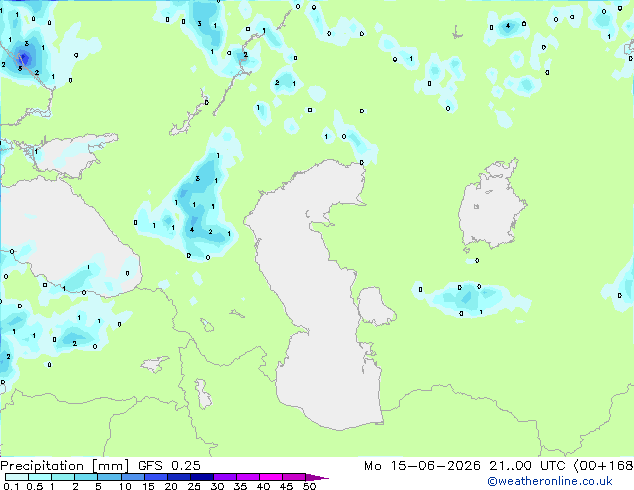The width and height of the screenshot is (634, 490).
Task: Pick the 15–20 mm legend color swatch
Action: point(156,477)
